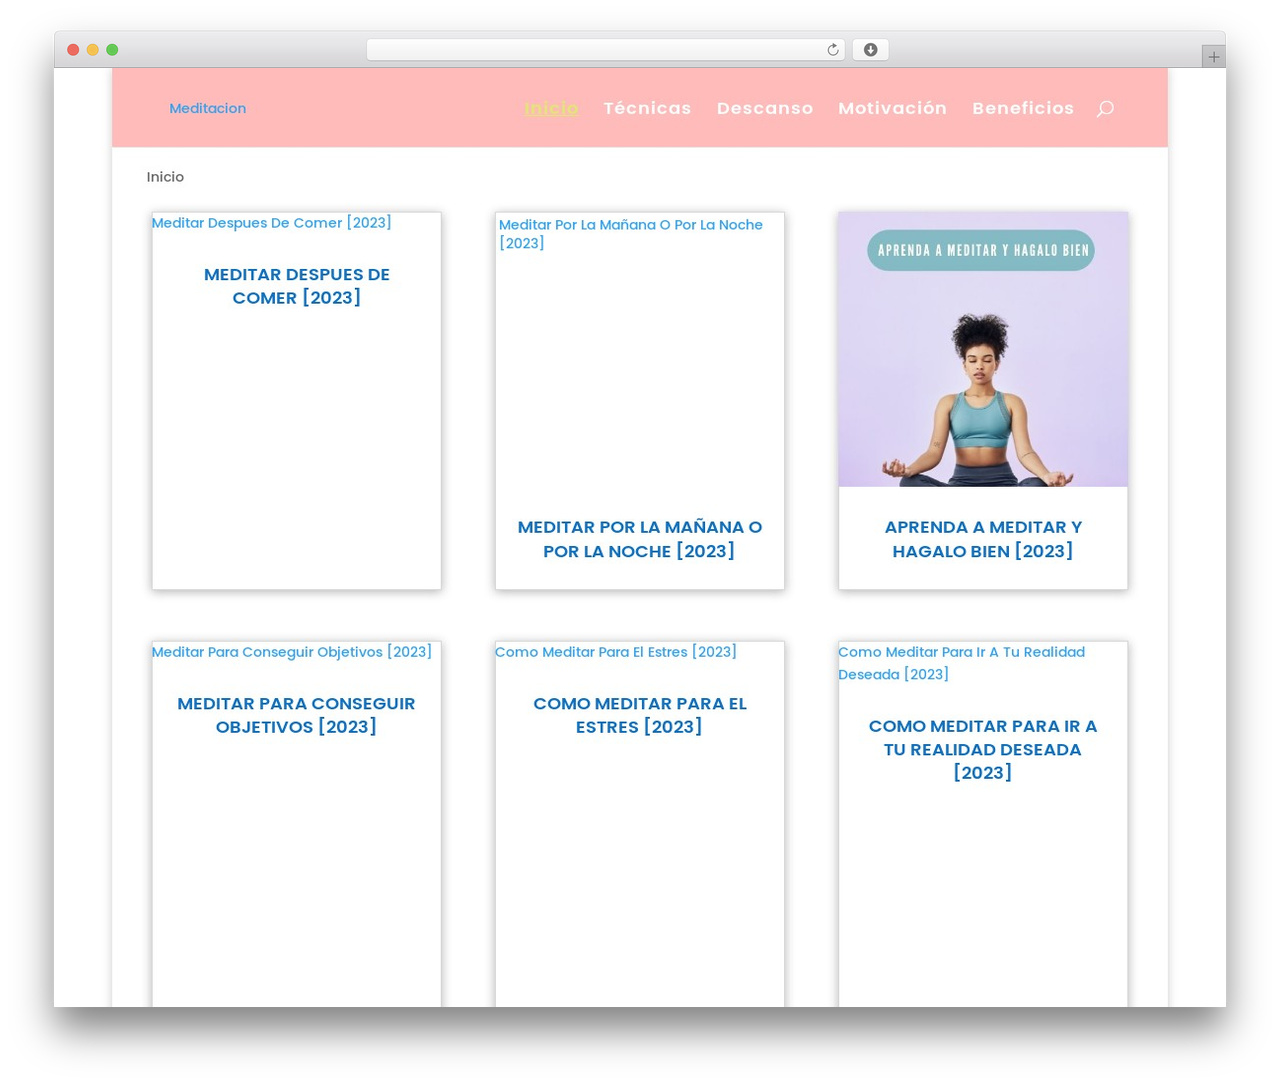Click the Meditacion site logo link

[x=207, y=108]
